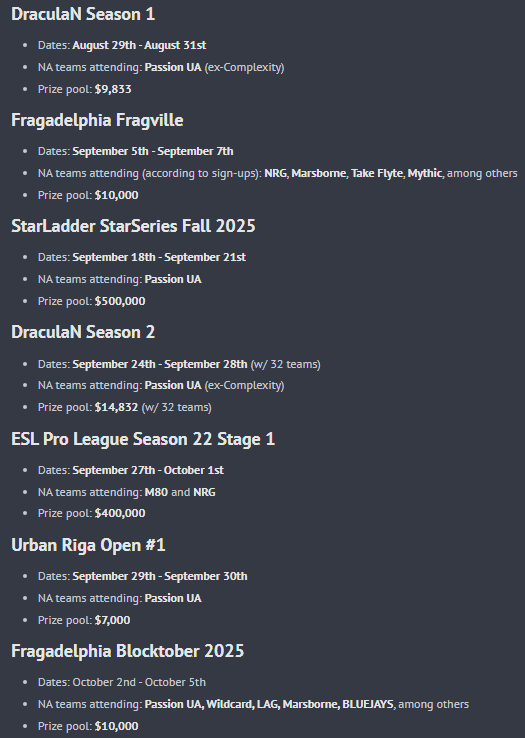Click M80 under ESL Pro League
The width and height of the screenshot is (525, 738).
tap(156, 492)
